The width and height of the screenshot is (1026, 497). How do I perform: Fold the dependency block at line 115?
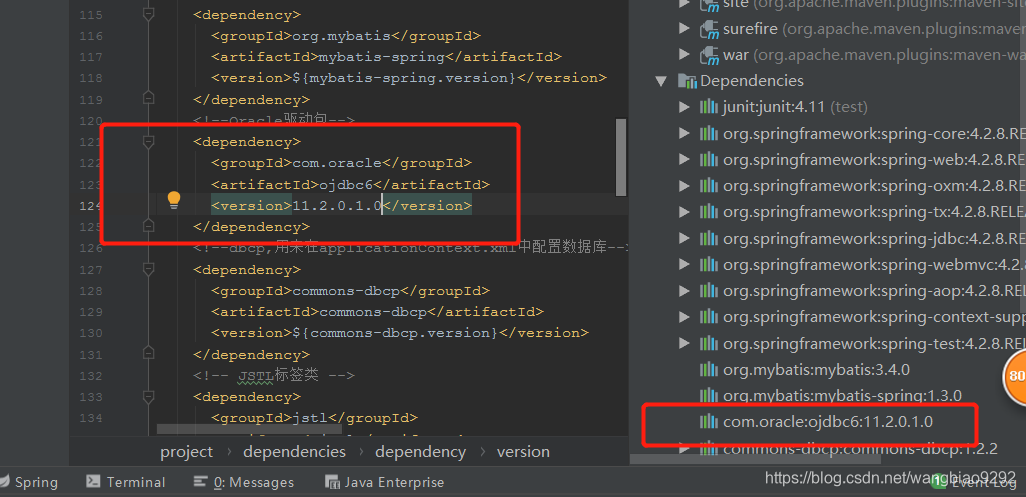149,14
